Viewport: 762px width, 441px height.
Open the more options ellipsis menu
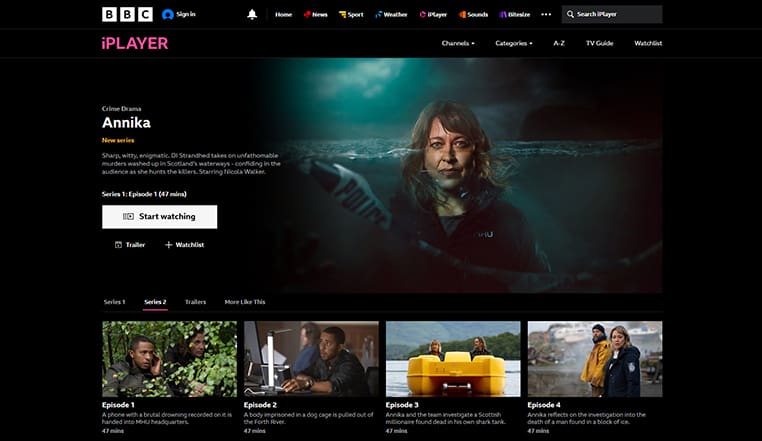tap(546, 15)
